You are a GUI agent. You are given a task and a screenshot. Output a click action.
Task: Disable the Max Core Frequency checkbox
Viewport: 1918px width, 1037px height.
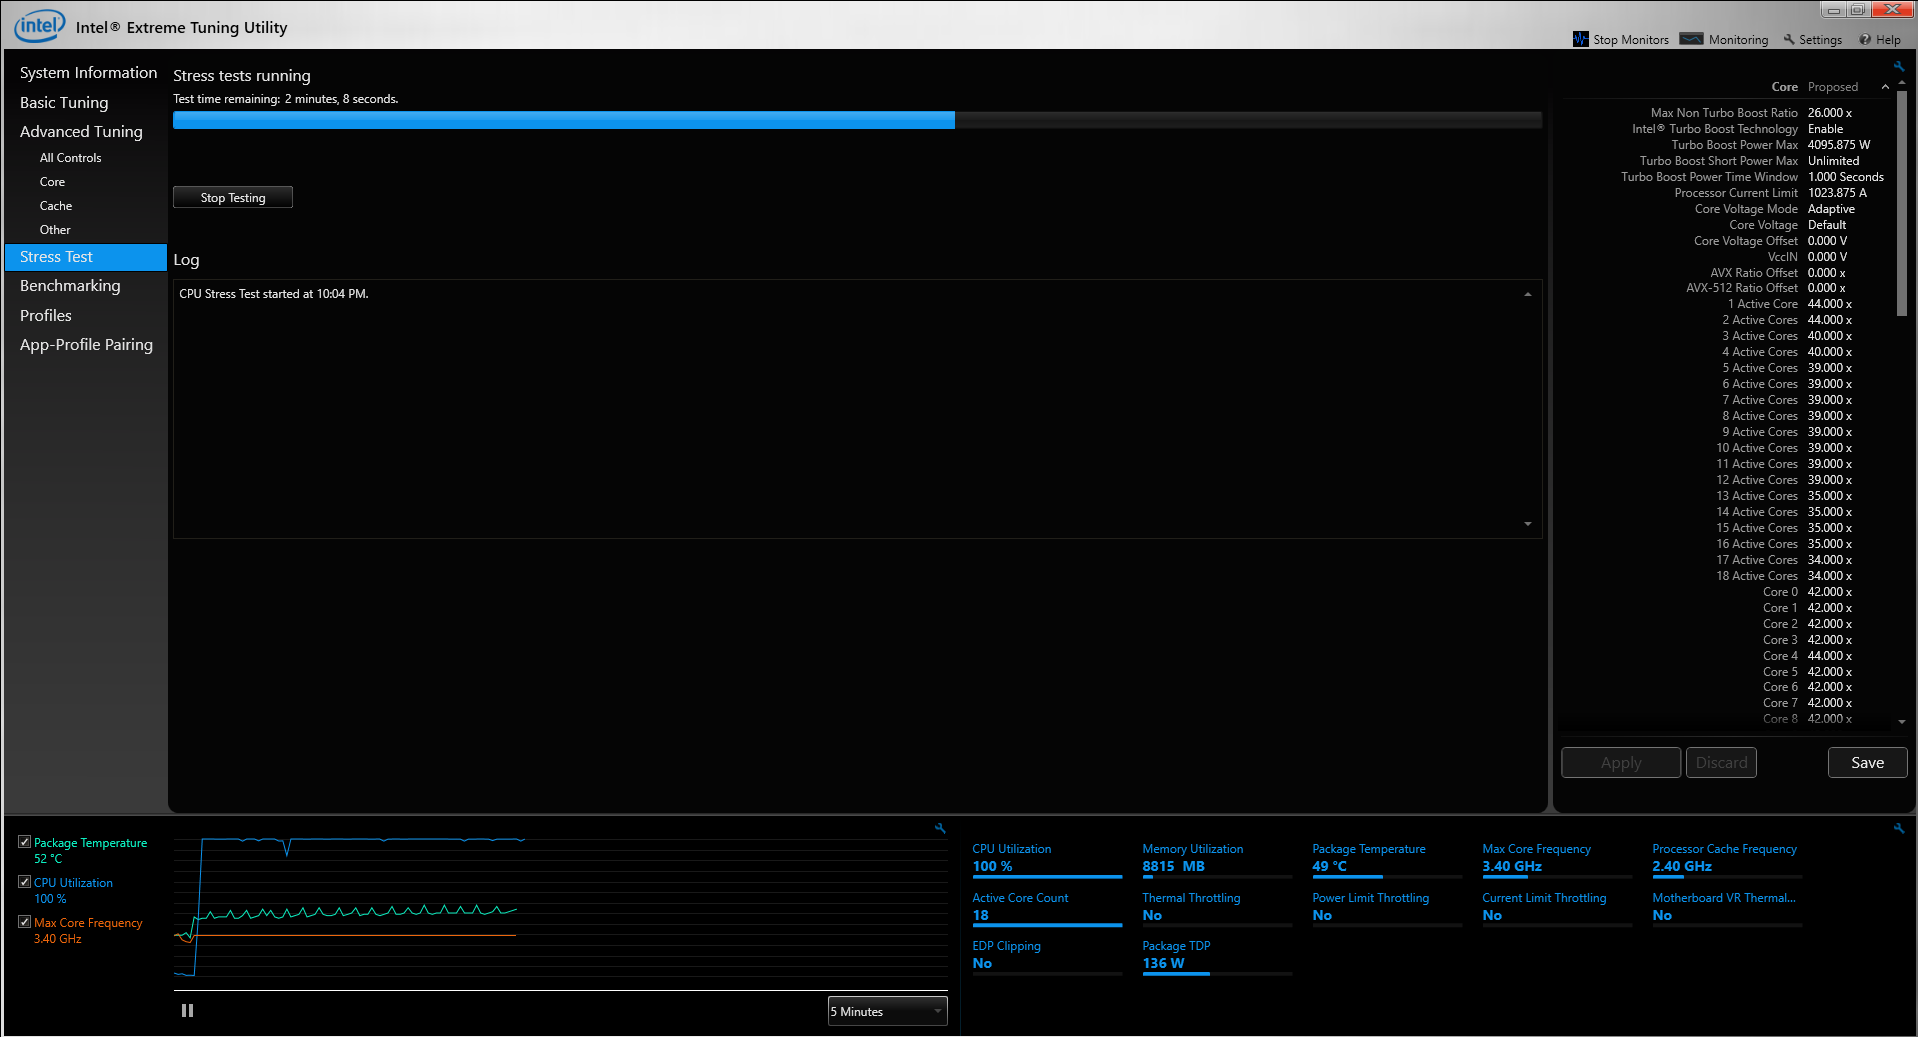coord(24,921)
